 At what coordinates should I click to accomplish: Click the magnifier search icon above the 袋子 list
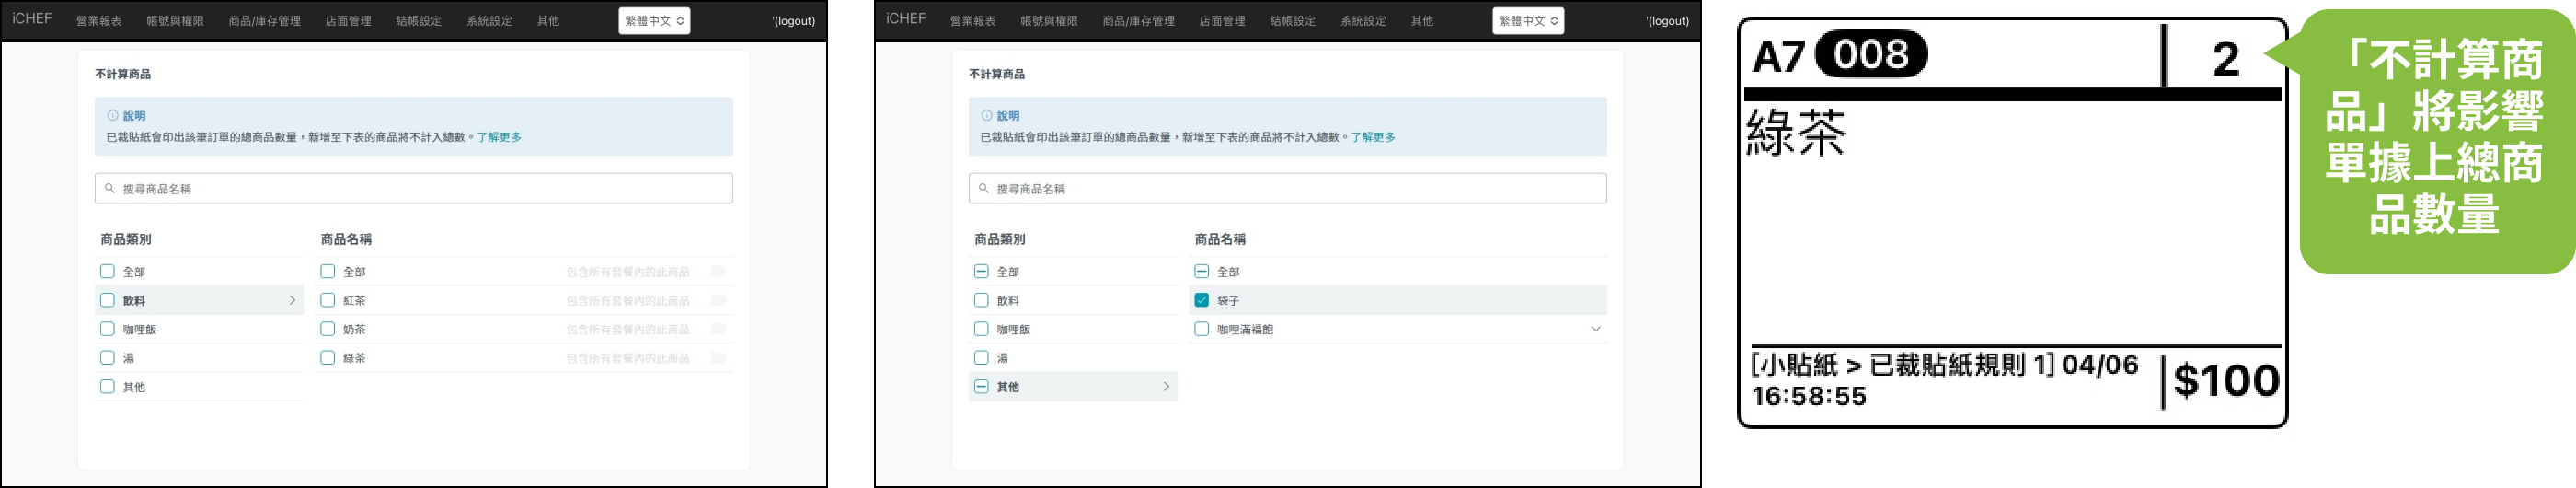(x=984, y=188)
